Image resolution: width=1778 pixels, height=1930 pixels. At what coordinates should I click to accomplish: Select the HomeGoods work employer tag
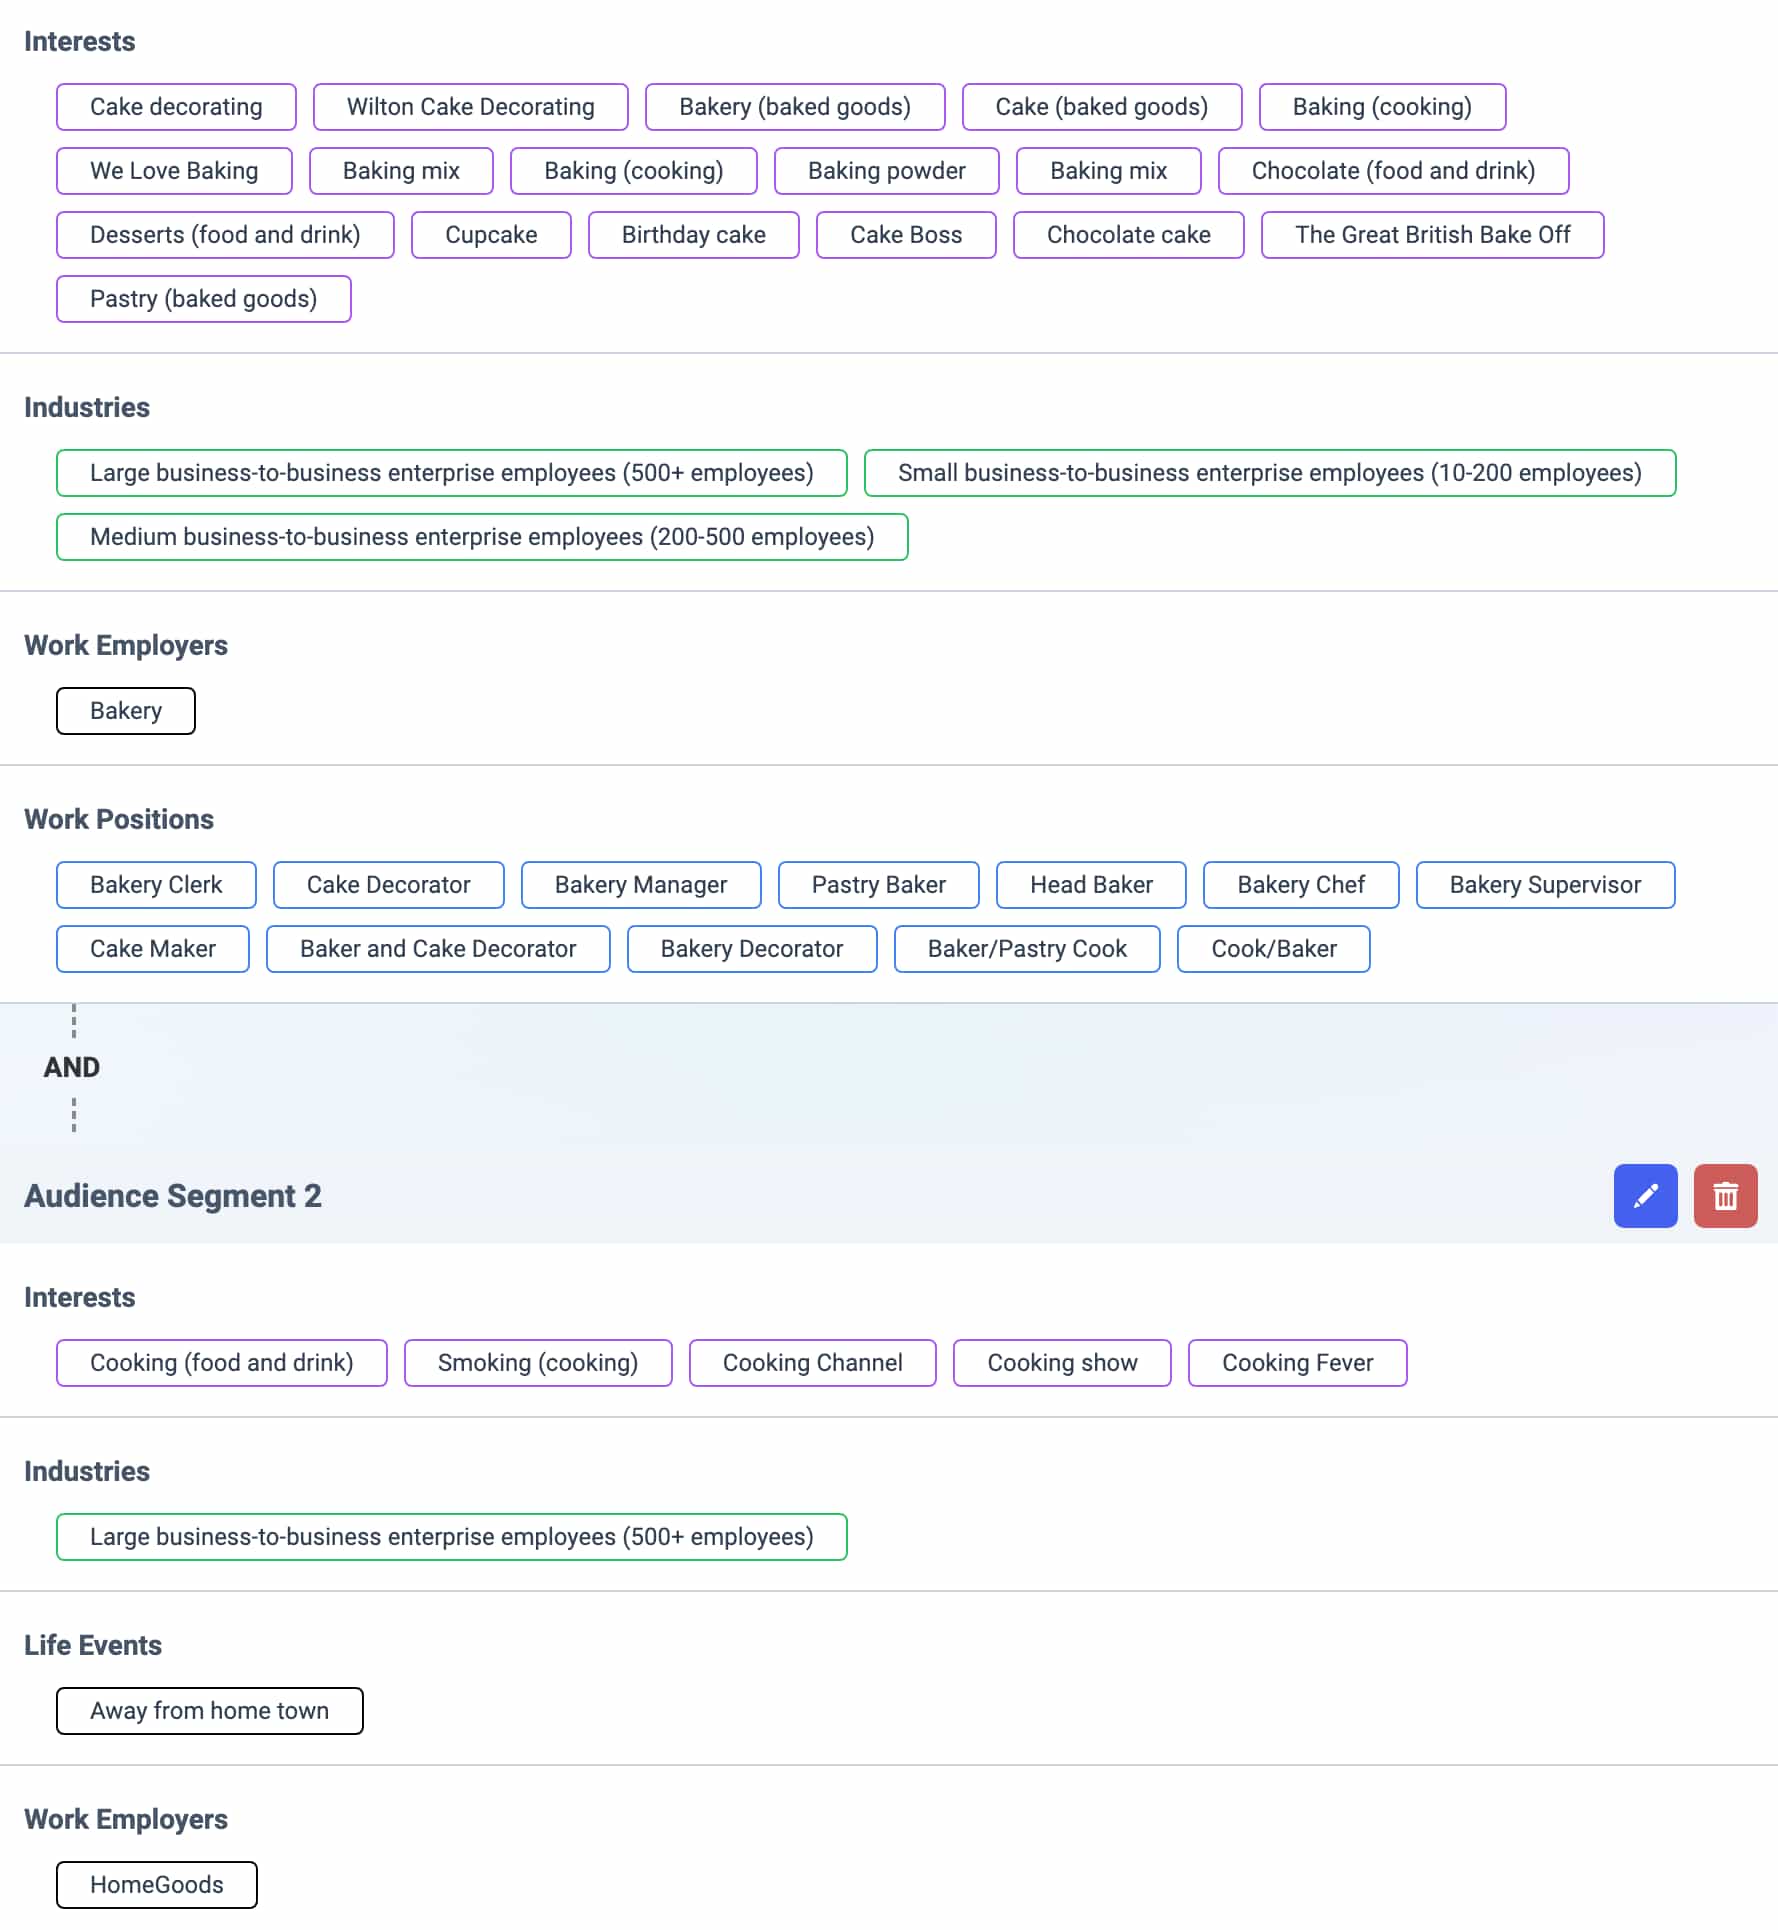coord(156,1885)
